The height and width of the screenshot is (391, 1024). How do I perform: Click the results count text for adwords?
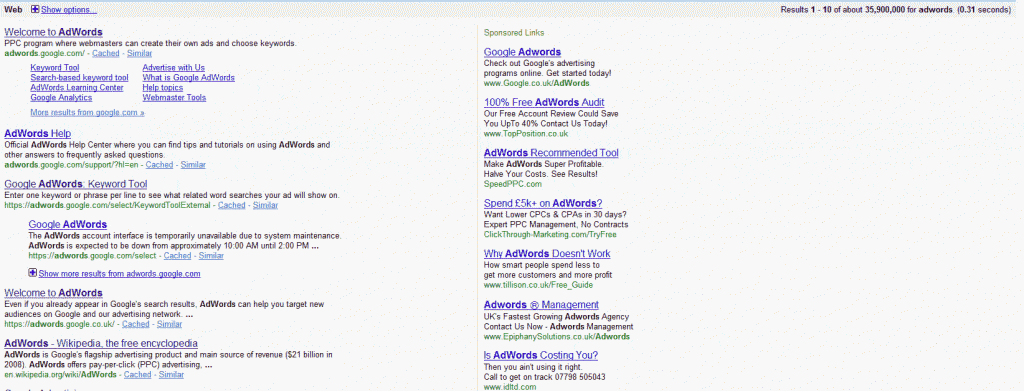tap(895, 10)
